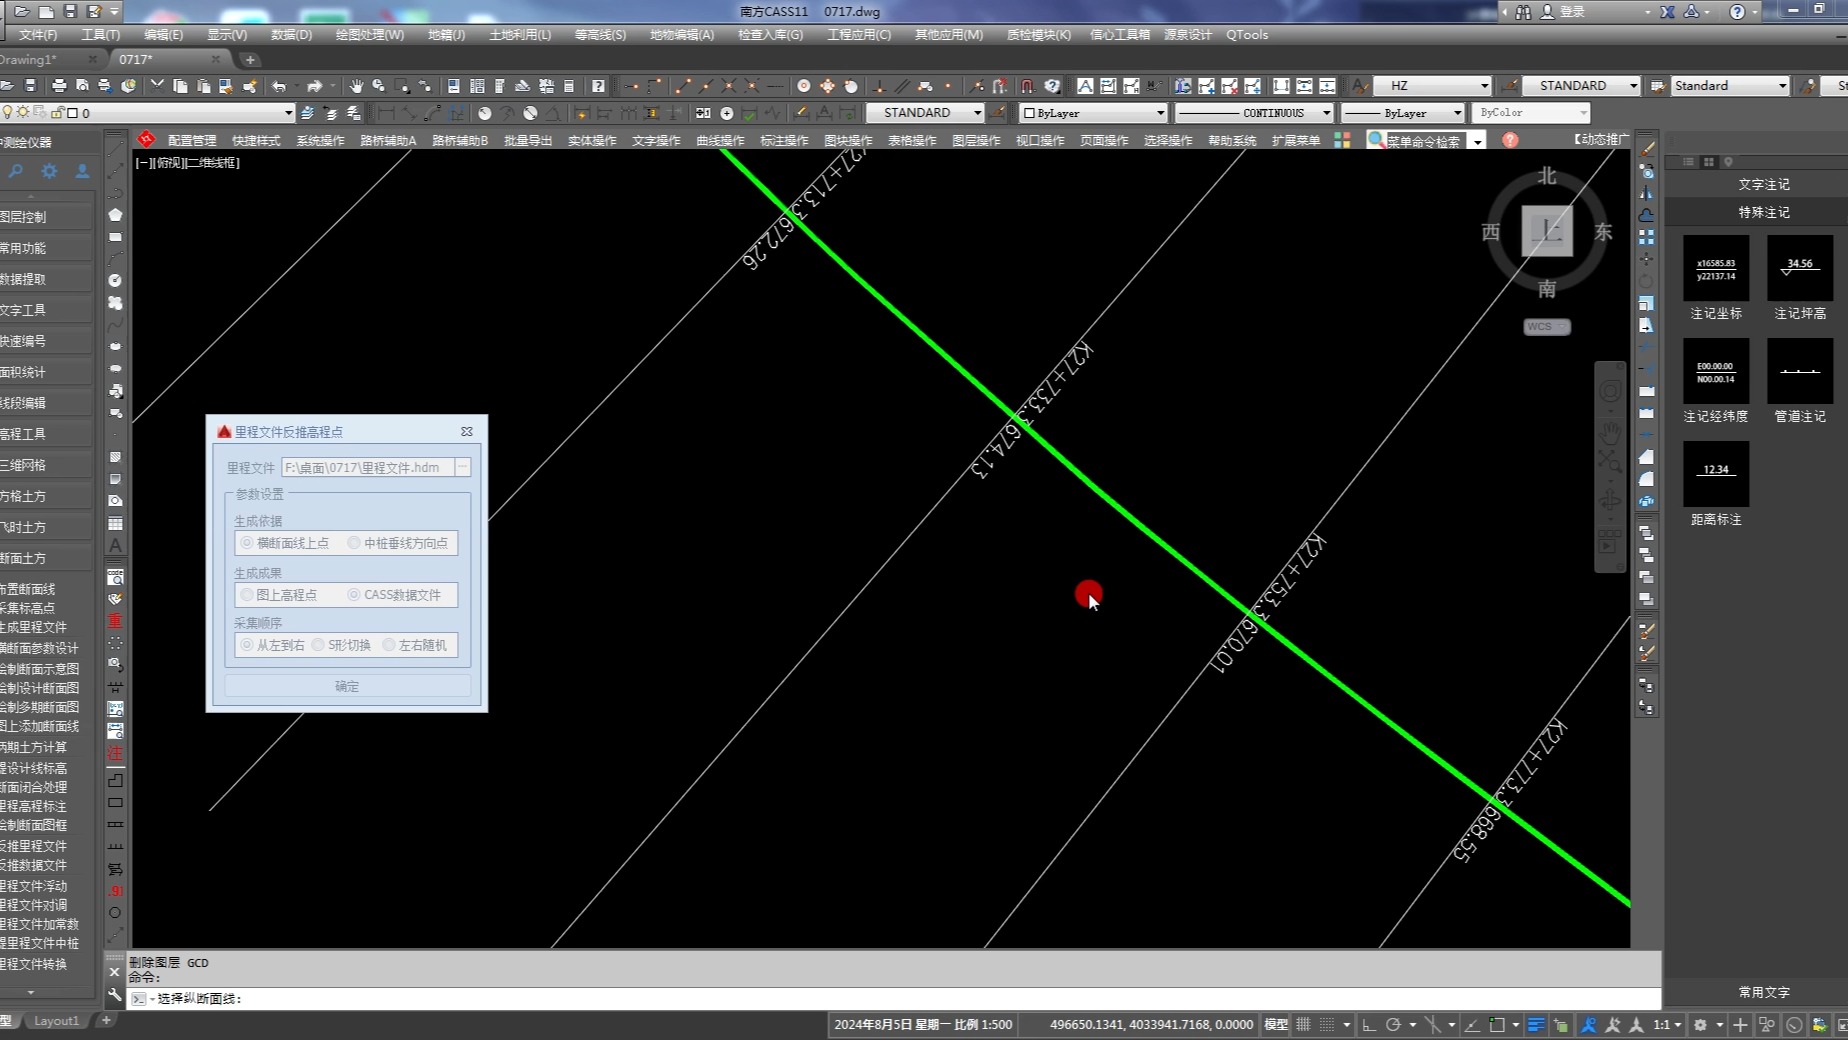Select 横断面线上点 radio button
Viewport: 1848px width, 1040px height.
pyautogui.click(x=247, y=543)
